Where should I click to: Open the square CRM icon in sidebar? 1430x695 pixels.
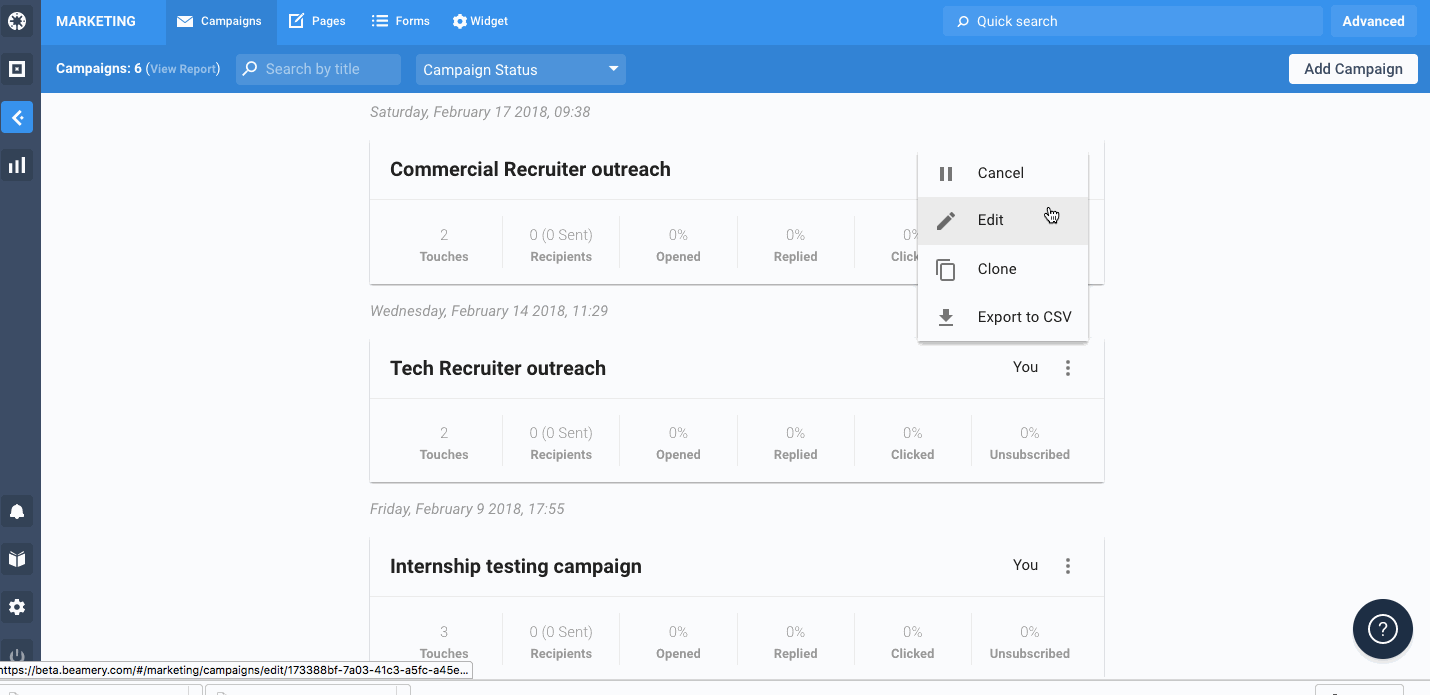[17, 69]
